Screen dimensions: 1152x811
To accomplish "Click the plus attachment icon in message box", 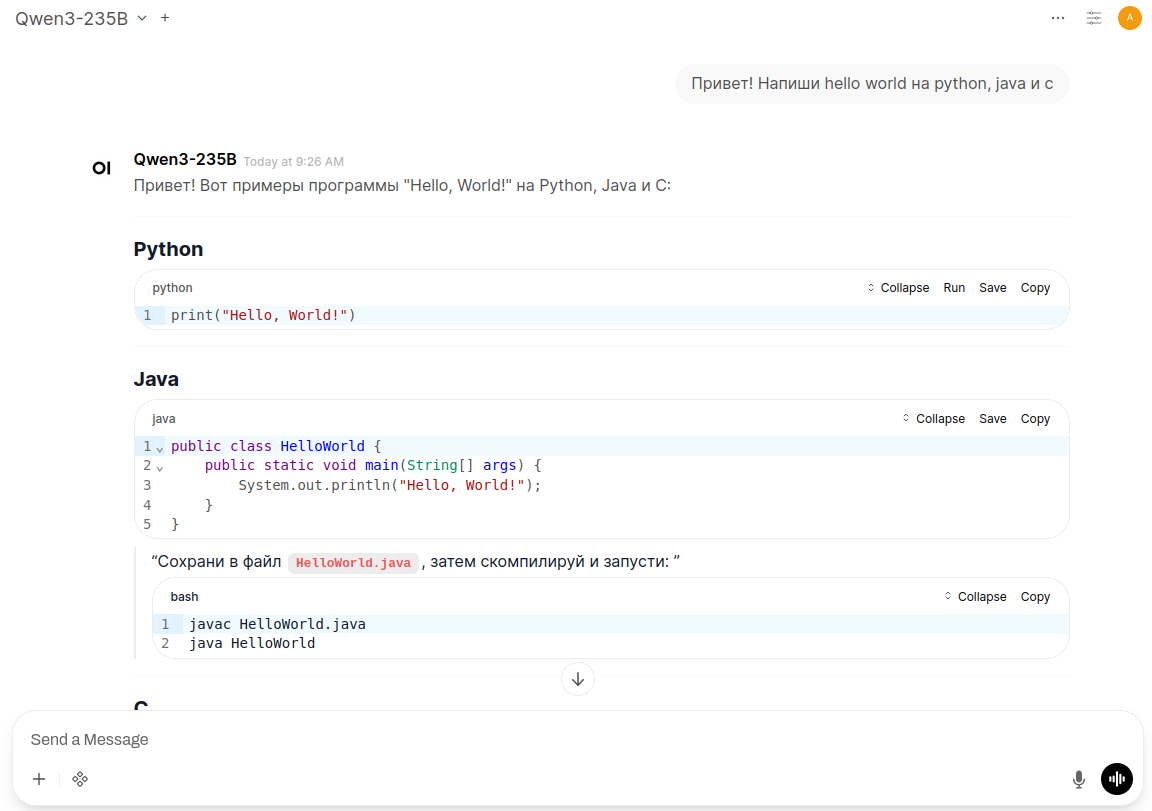I will 39,779.
